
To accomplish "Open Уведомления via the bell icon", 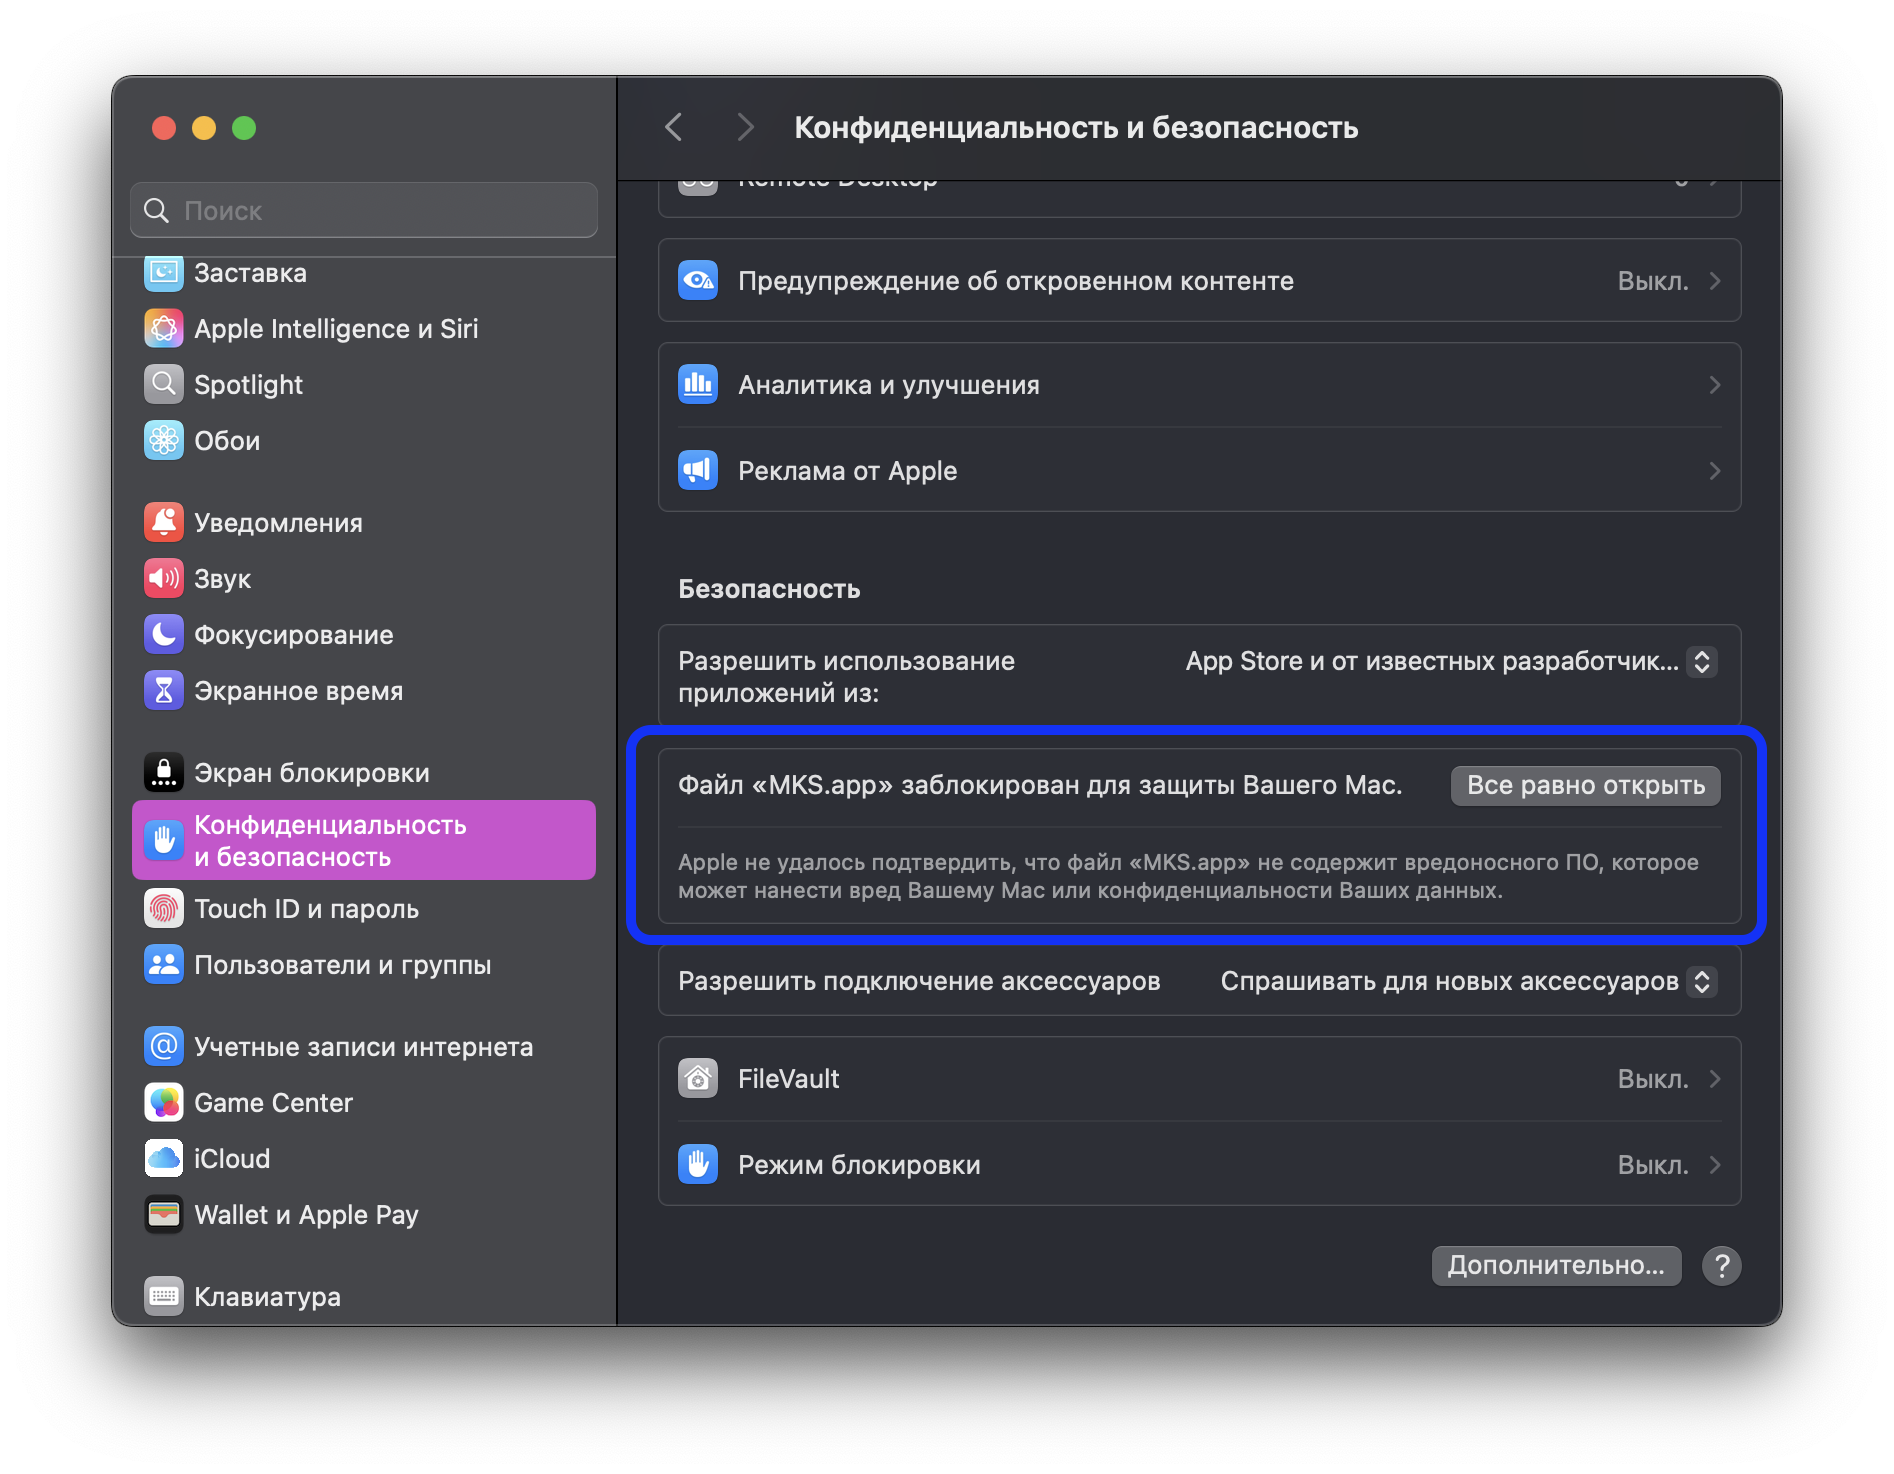I will [x=163, y=523].
